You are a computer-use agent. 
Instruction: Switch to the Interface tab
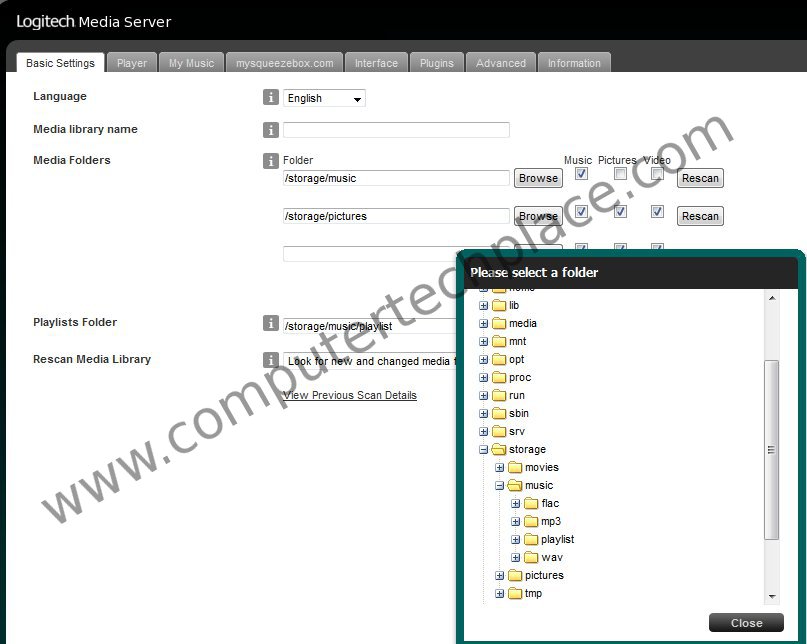[376, 63]
